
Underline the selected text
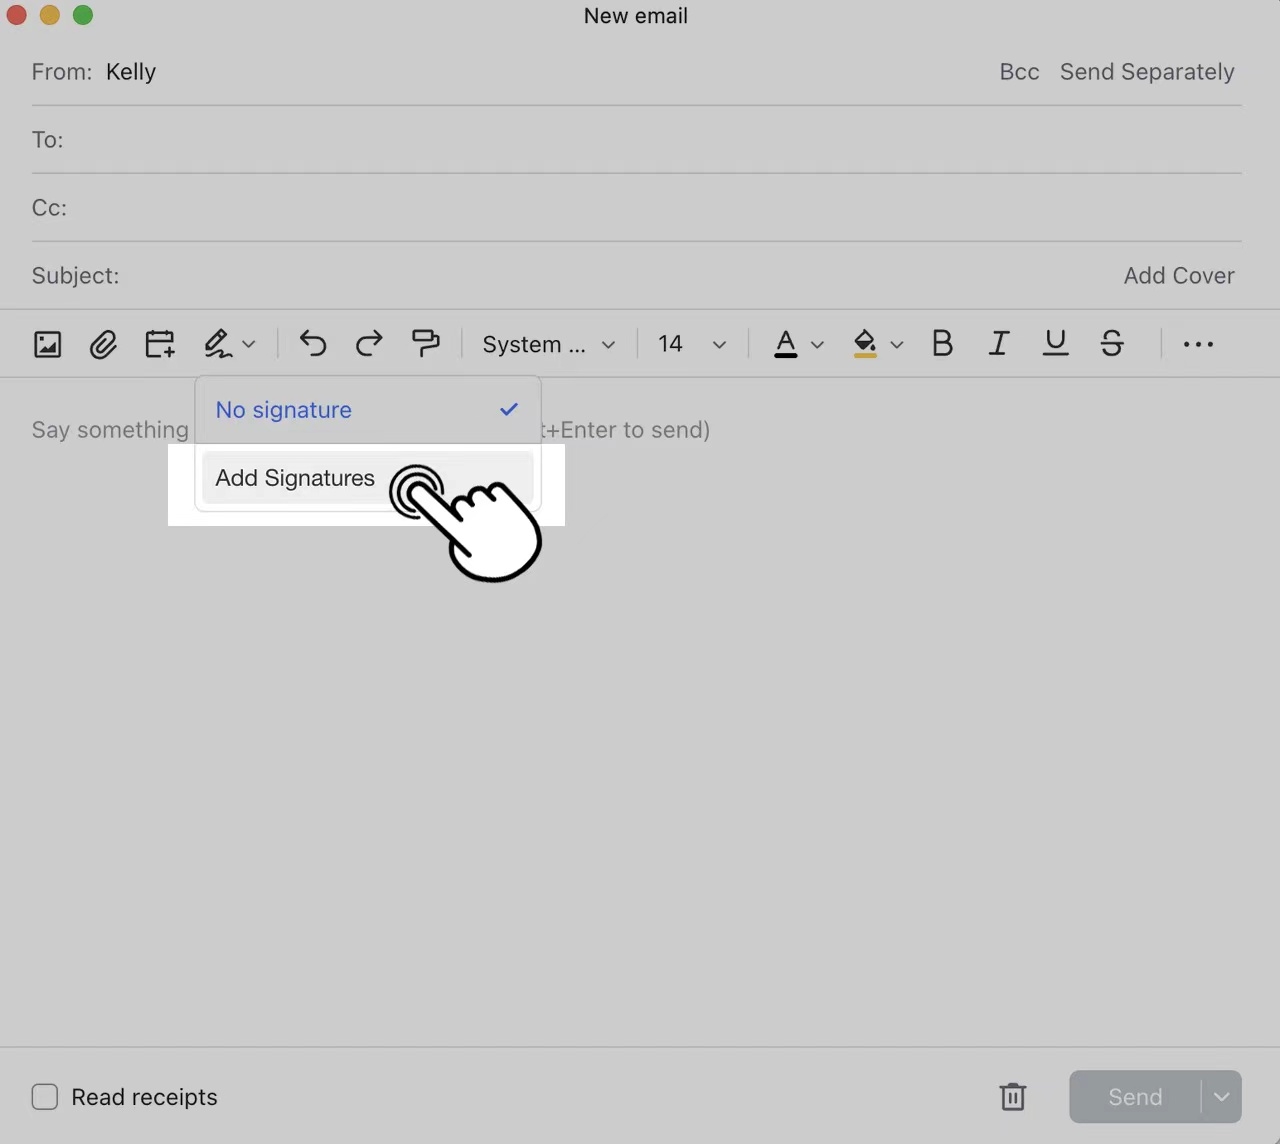click(x=1055, y=343)
